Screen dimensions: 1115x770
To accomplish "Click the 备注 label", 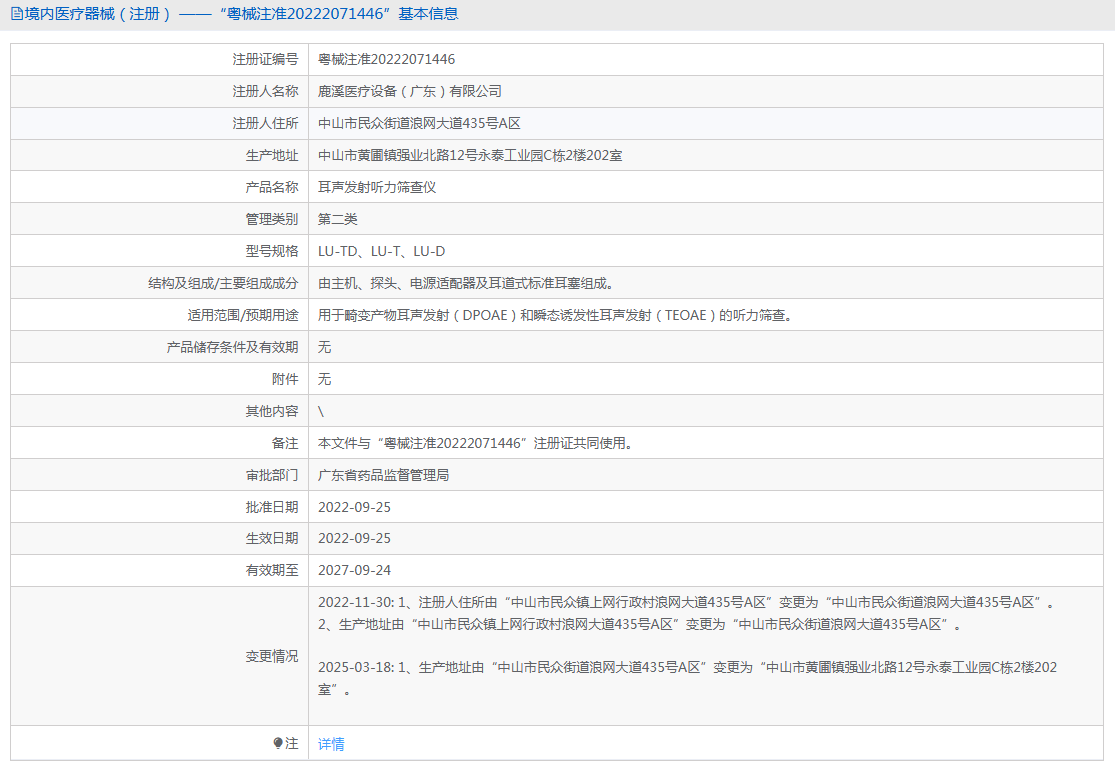I will point(285,443).
